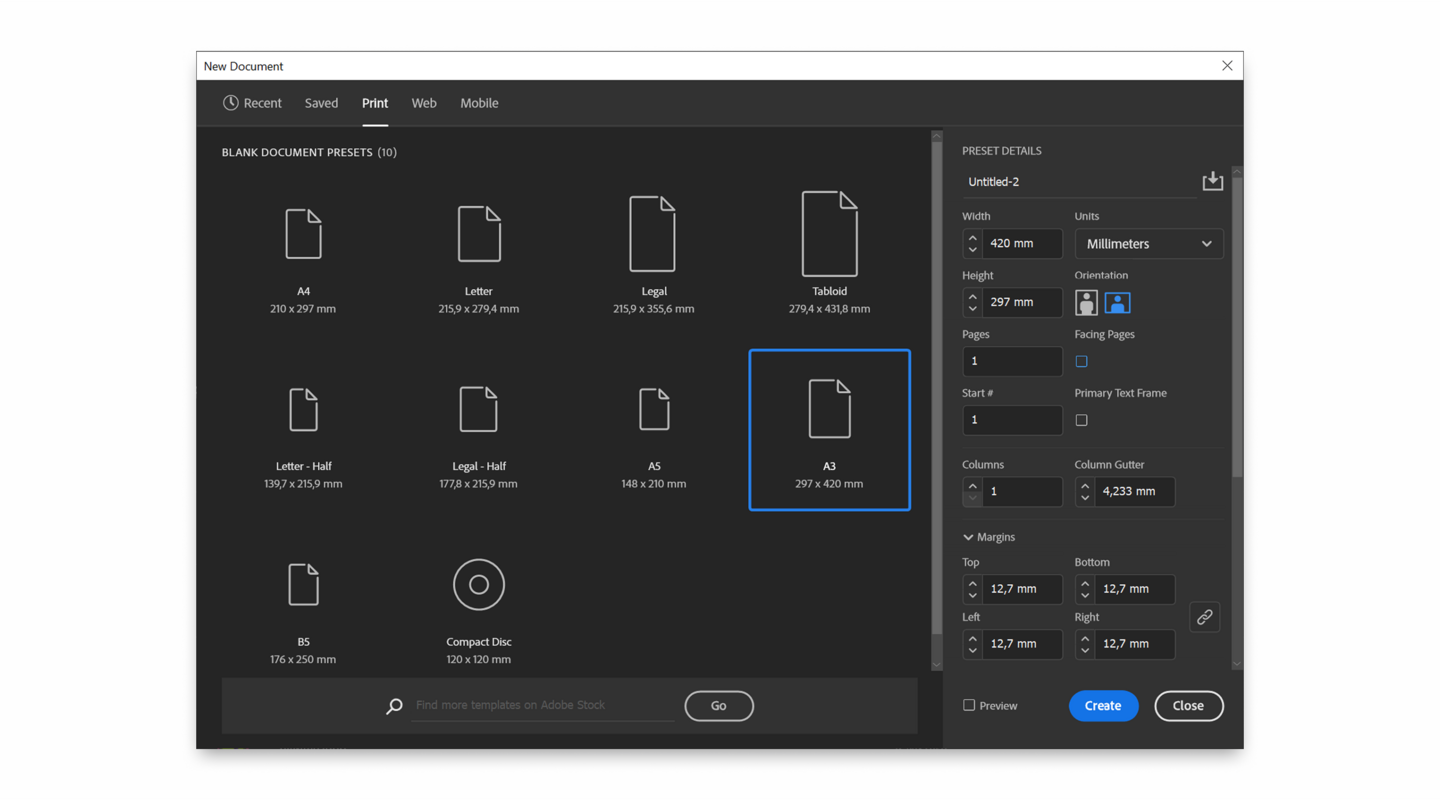
Task: Collapse the Margins section
Action: point(968,537)
